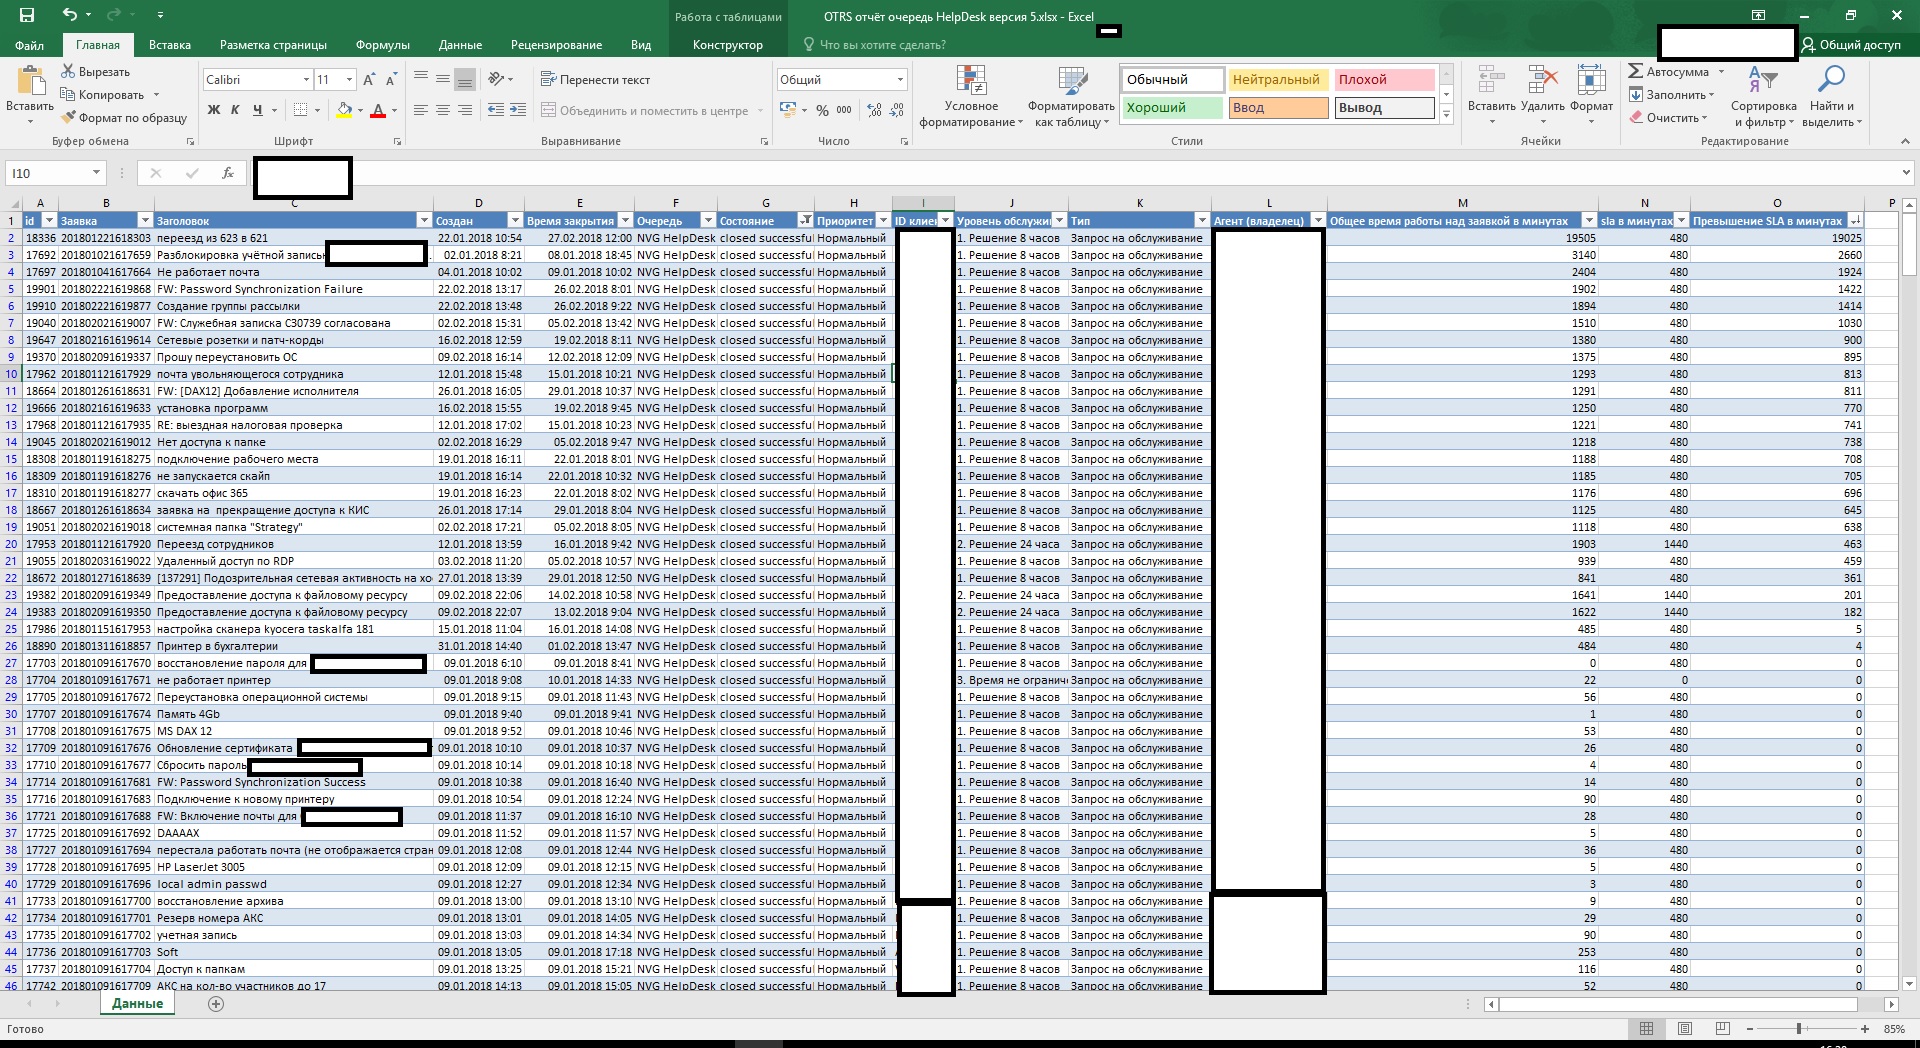The height and width of the screenshot is (1048, 1920).
Task: Open filter dropdown for Тип column
Action: [x=1202, y=220]
